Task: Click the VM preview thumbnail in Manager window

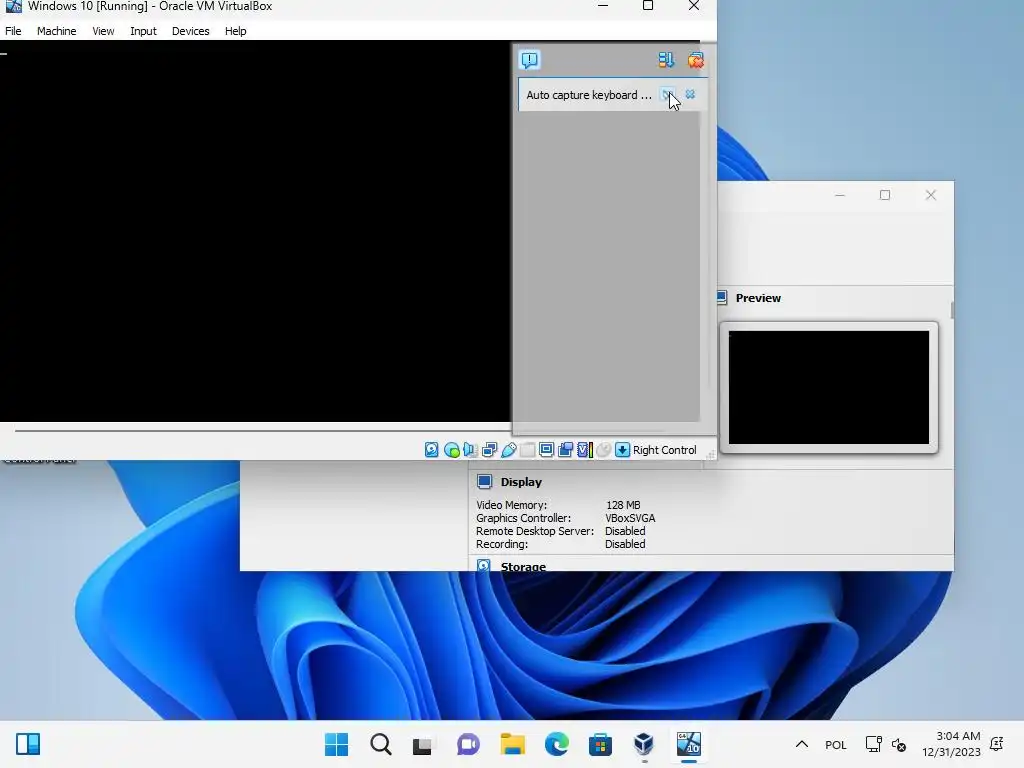Action: (829, 387)
